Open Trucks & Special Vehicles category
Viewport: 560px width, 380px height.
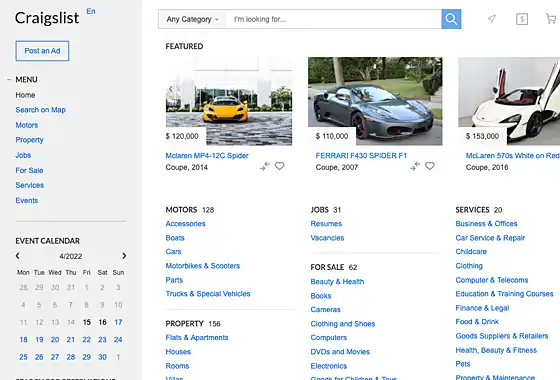pyautogui.click(x=208, y=294)
